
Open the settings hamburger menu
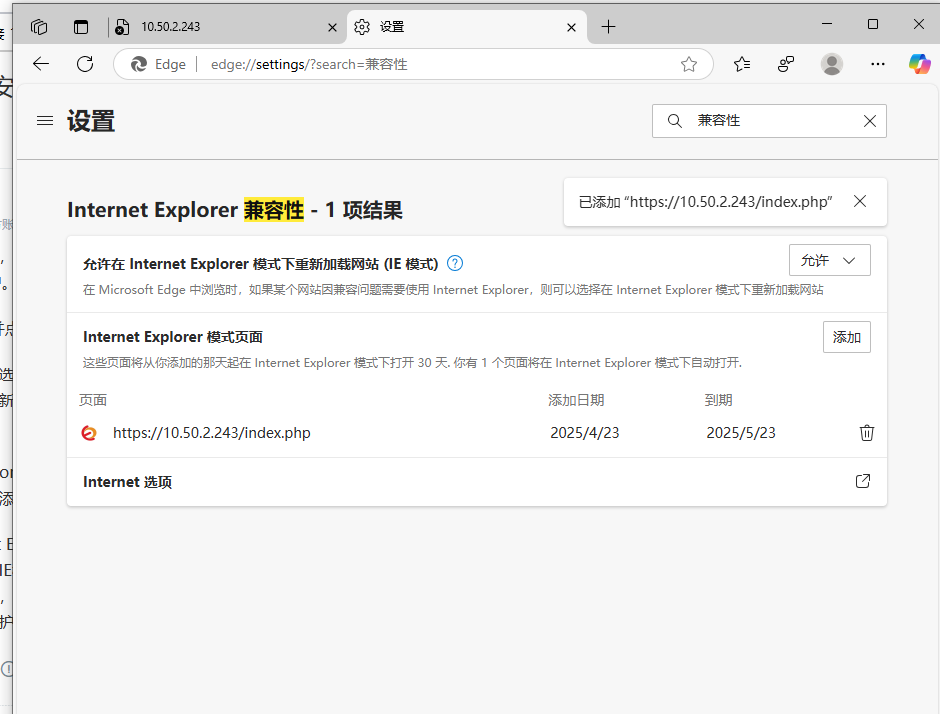pyautogui.click(x=45, y=120)
